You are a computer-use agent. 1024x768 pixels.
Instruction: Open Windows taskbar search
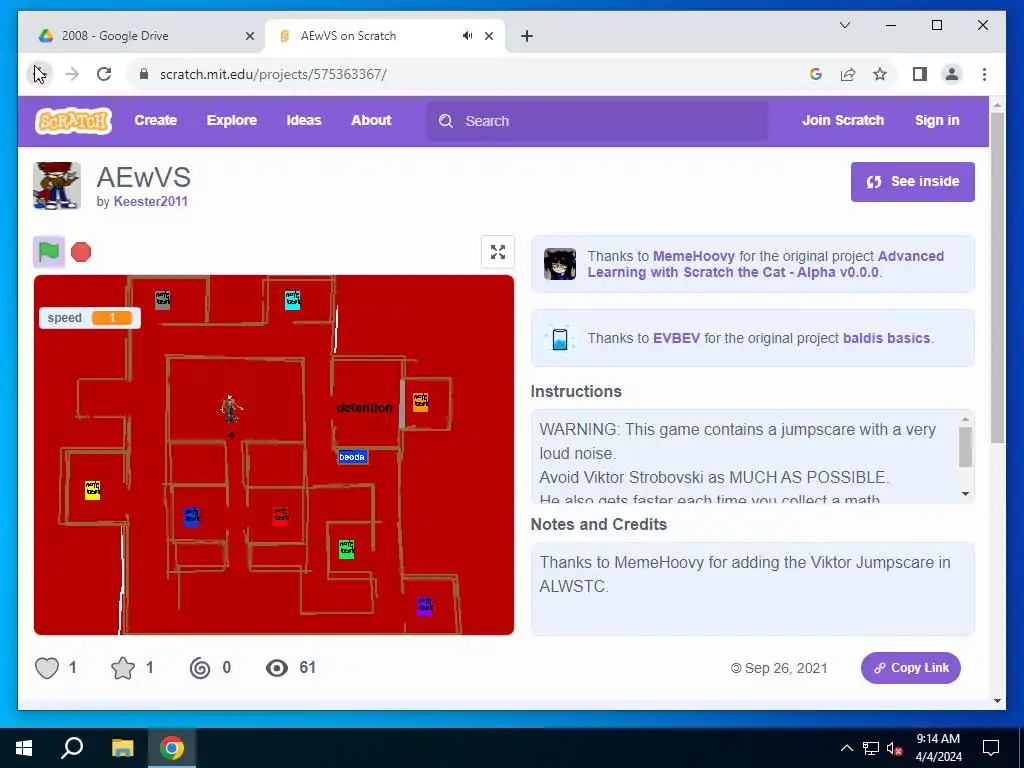pyautogui.click(x=72, y=748)
